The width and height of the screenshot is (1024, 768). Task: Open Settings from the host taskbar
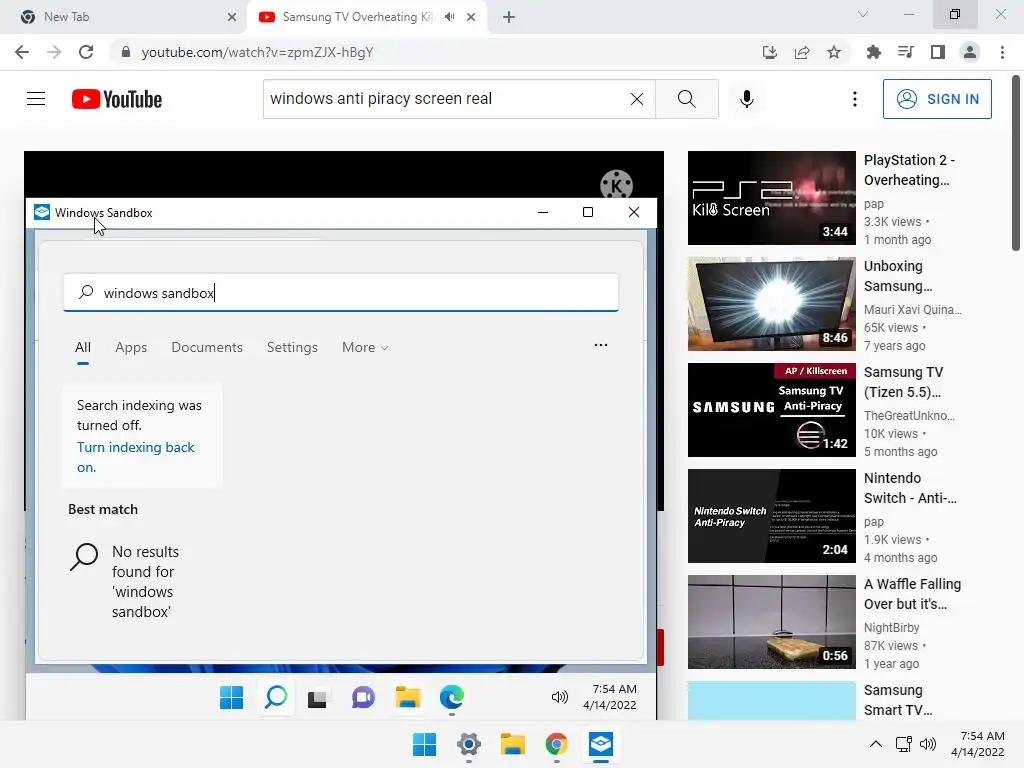click(x=468, y=744)
